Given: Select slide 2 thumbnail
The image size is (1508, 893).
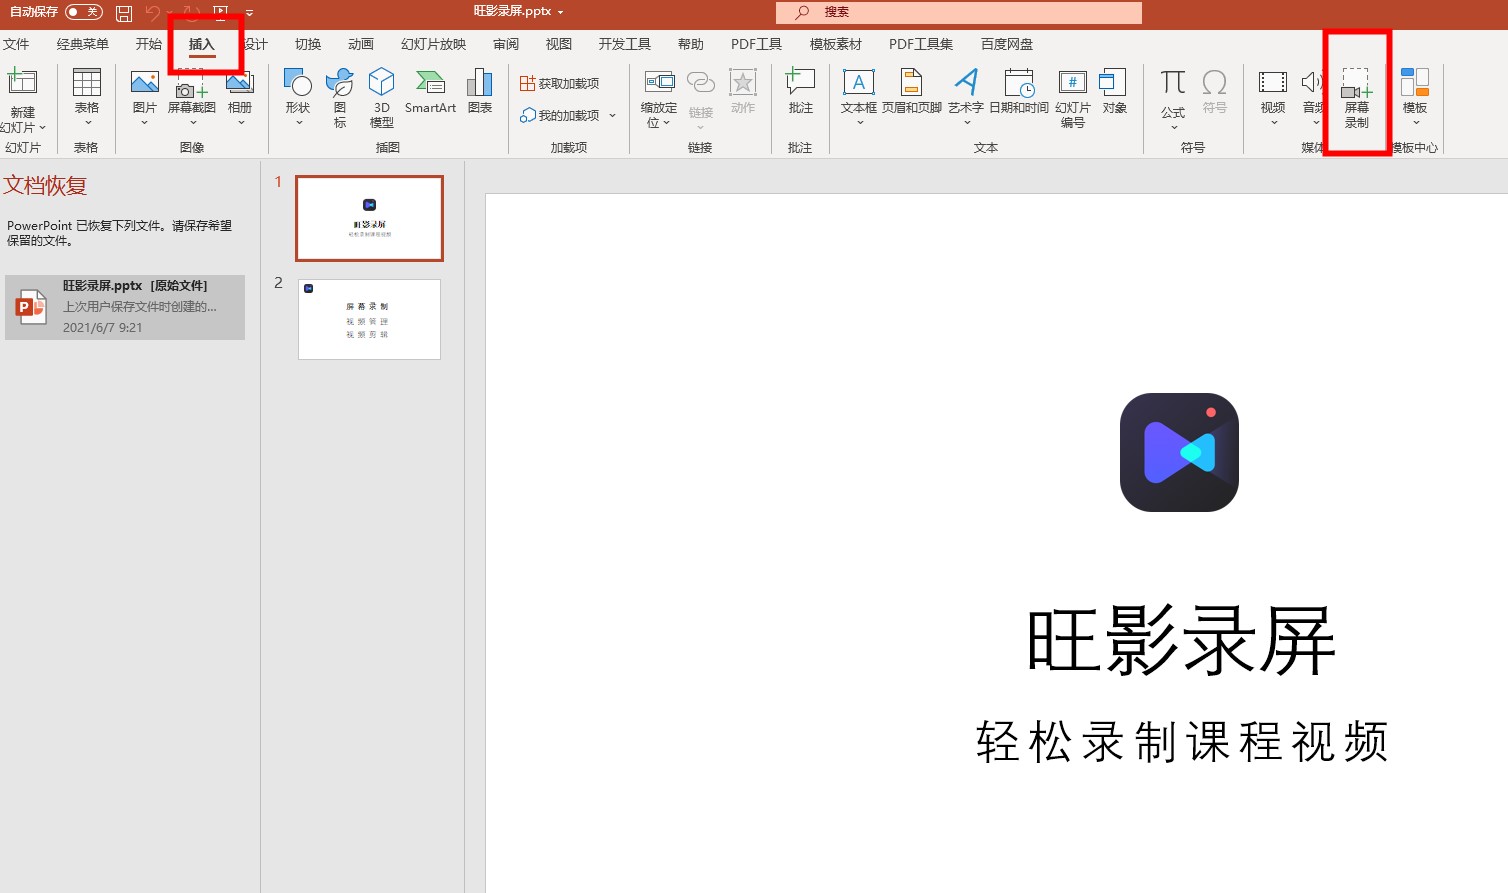Looking at the screenshot, I should click(369, 319).
